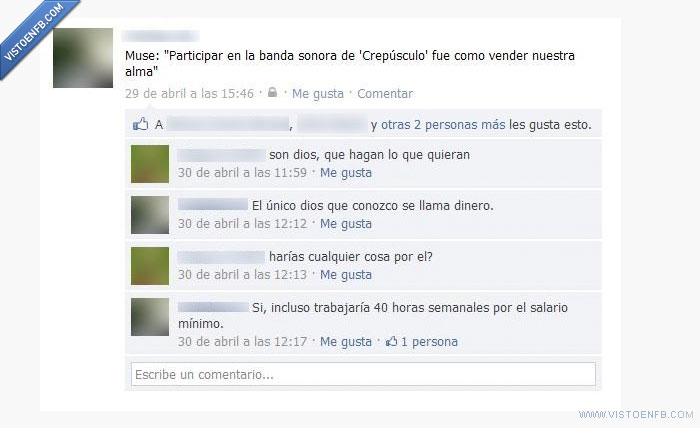Like the 'trabajaría 40 horas semanales' comment
Image resolution: width=700 pixels, height=428 pixels.
pyautogui.click(x=346, y=341)
